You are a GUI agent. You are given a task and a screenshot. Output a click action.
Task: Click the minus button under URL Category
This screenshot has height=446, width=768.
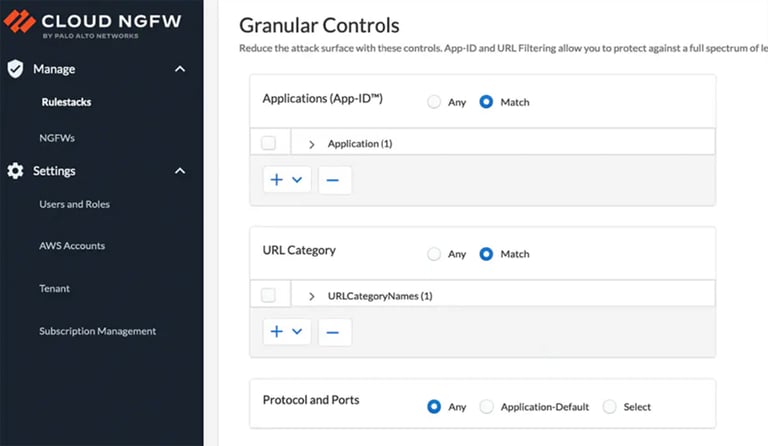[x=334, y=332]
